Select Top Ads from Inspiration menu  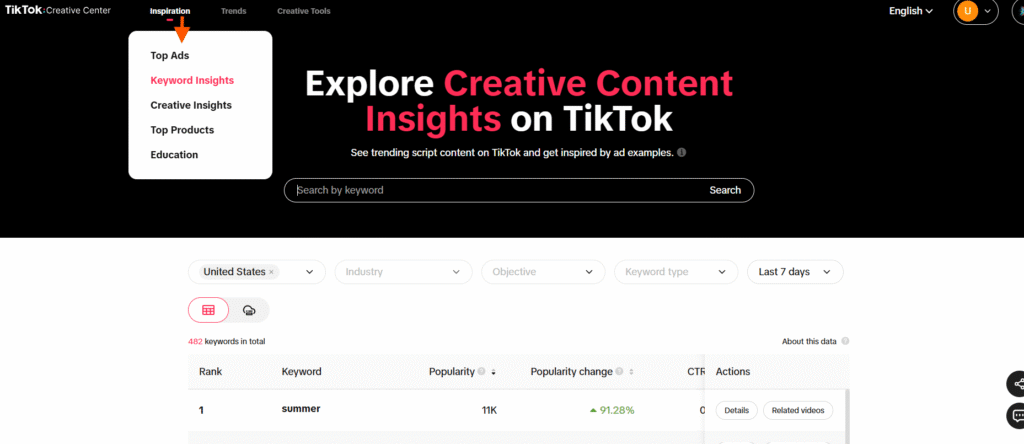pyautogui.click(x=169, y=56)
